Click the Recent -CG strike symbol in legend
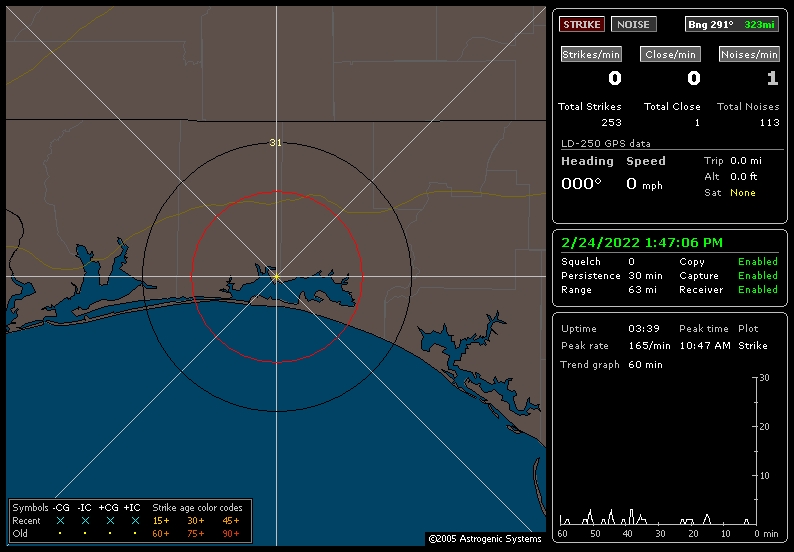Screen dimensions: 794x552 60,521
